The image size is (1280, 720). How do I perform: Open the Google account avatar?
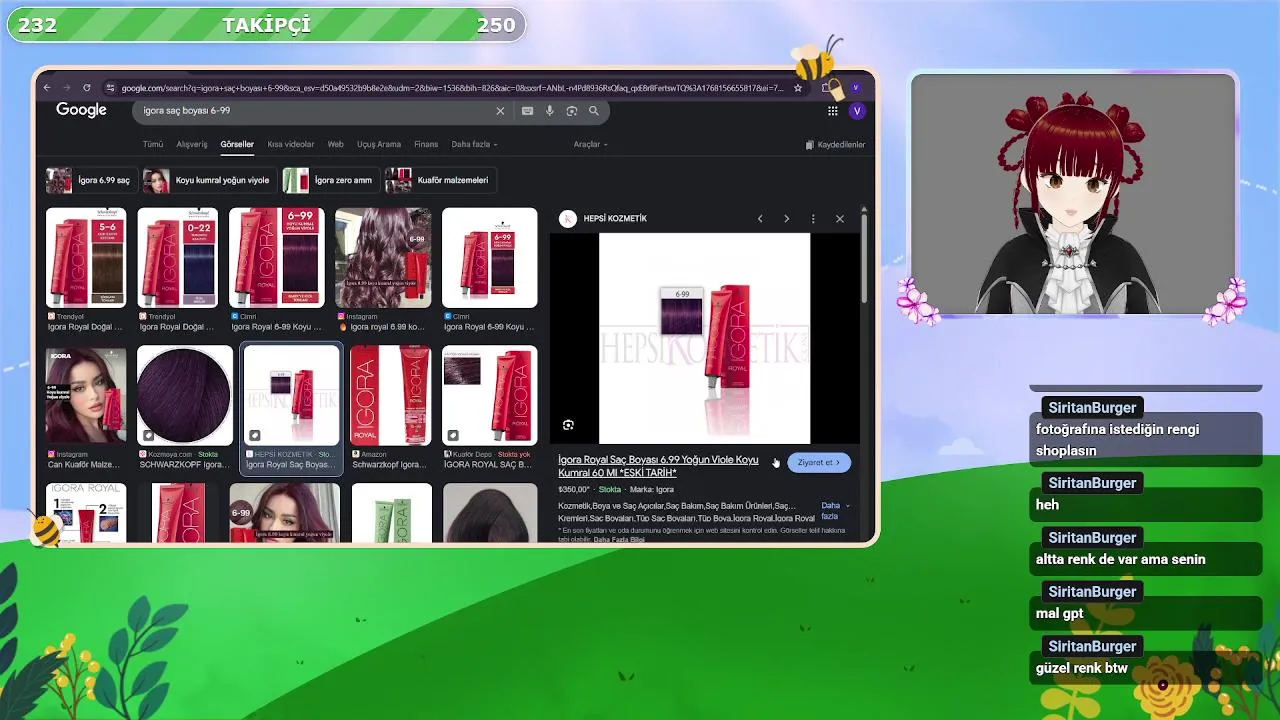[856, 111]
